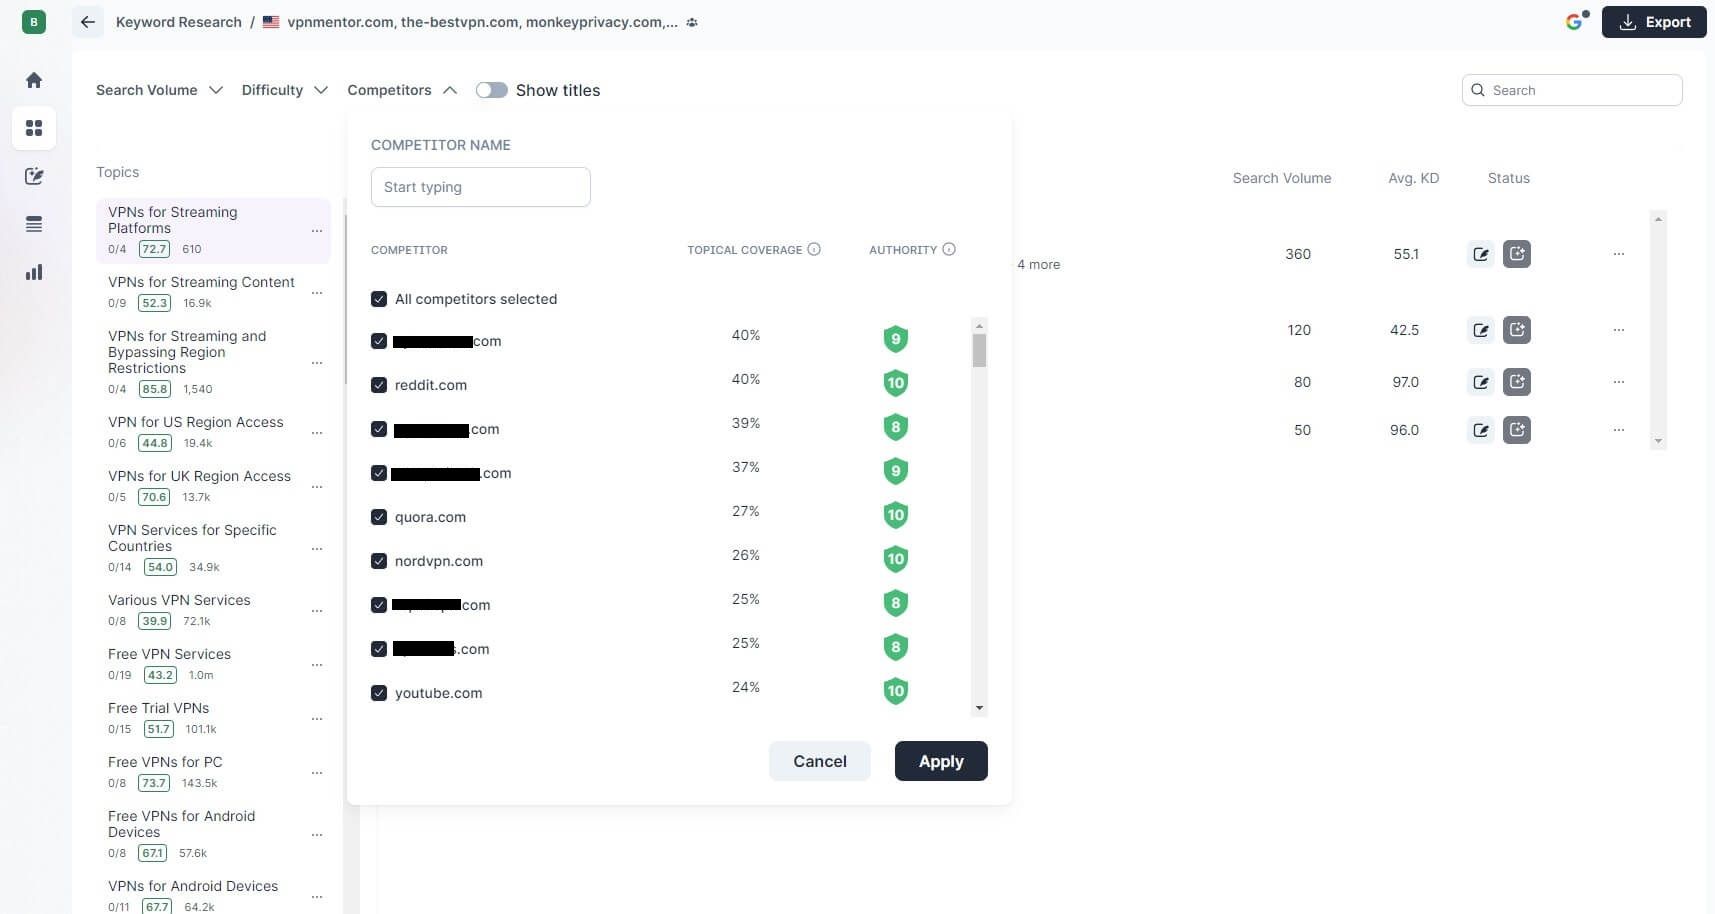Click export icon for row with 80 volume
This screenshot has width=1715, height=914.
[1517, 382]
